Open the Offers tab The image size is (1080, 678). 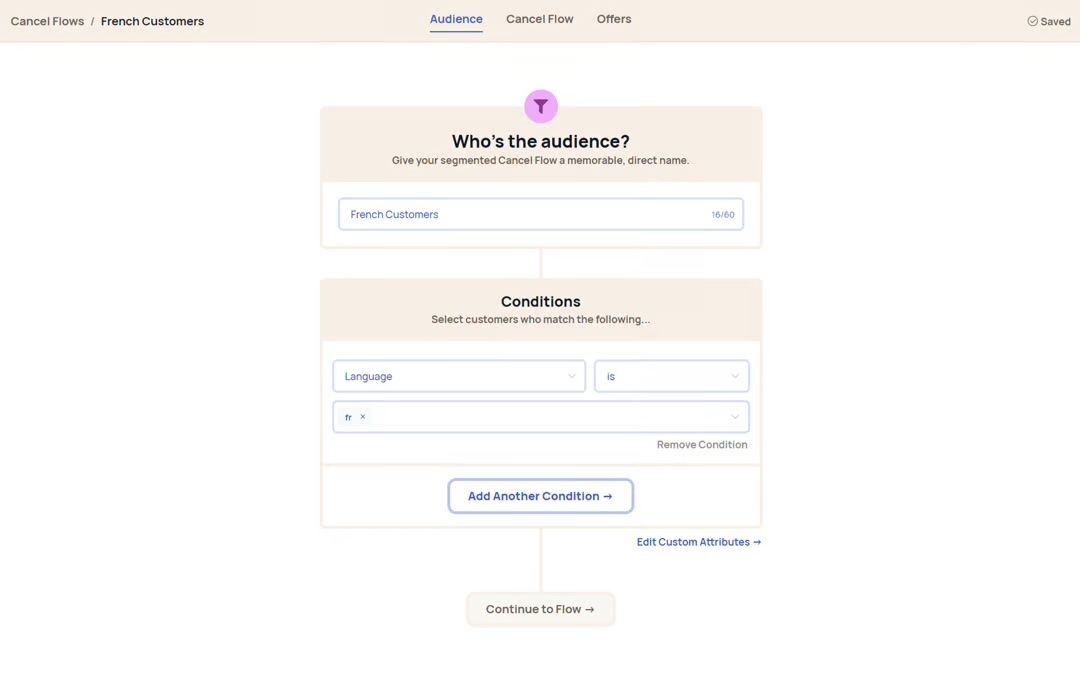coord(614,19)
